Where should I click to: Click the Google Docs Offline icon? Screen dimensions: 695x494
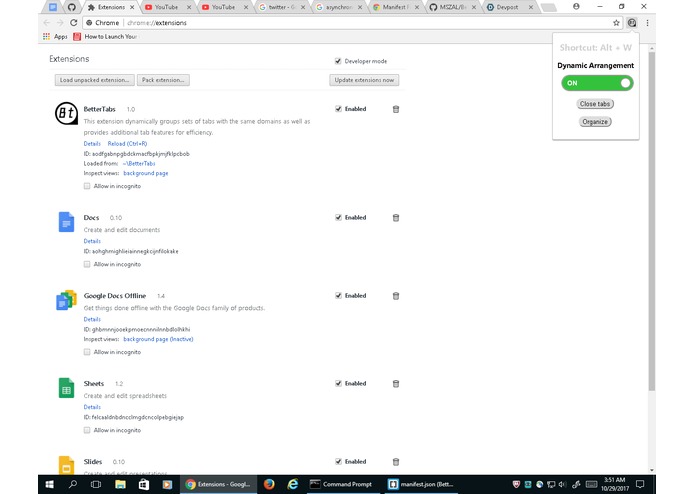66,300
